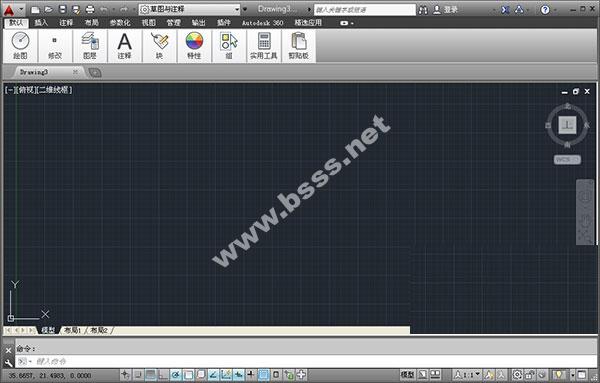Open the 特性 properties color wheel panel
This screenshot has width=600, height=383.
194,46
